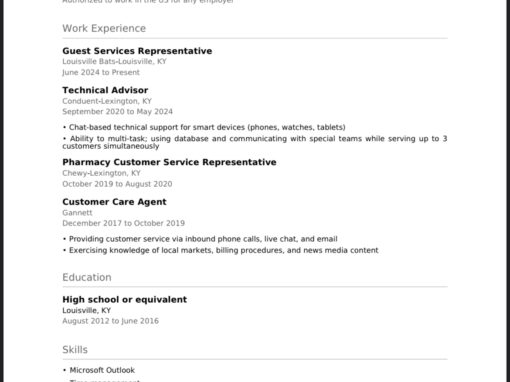Screen dimensions: 510x382
Task: Click the Work Experience section heading
Action: pos(104,28)
